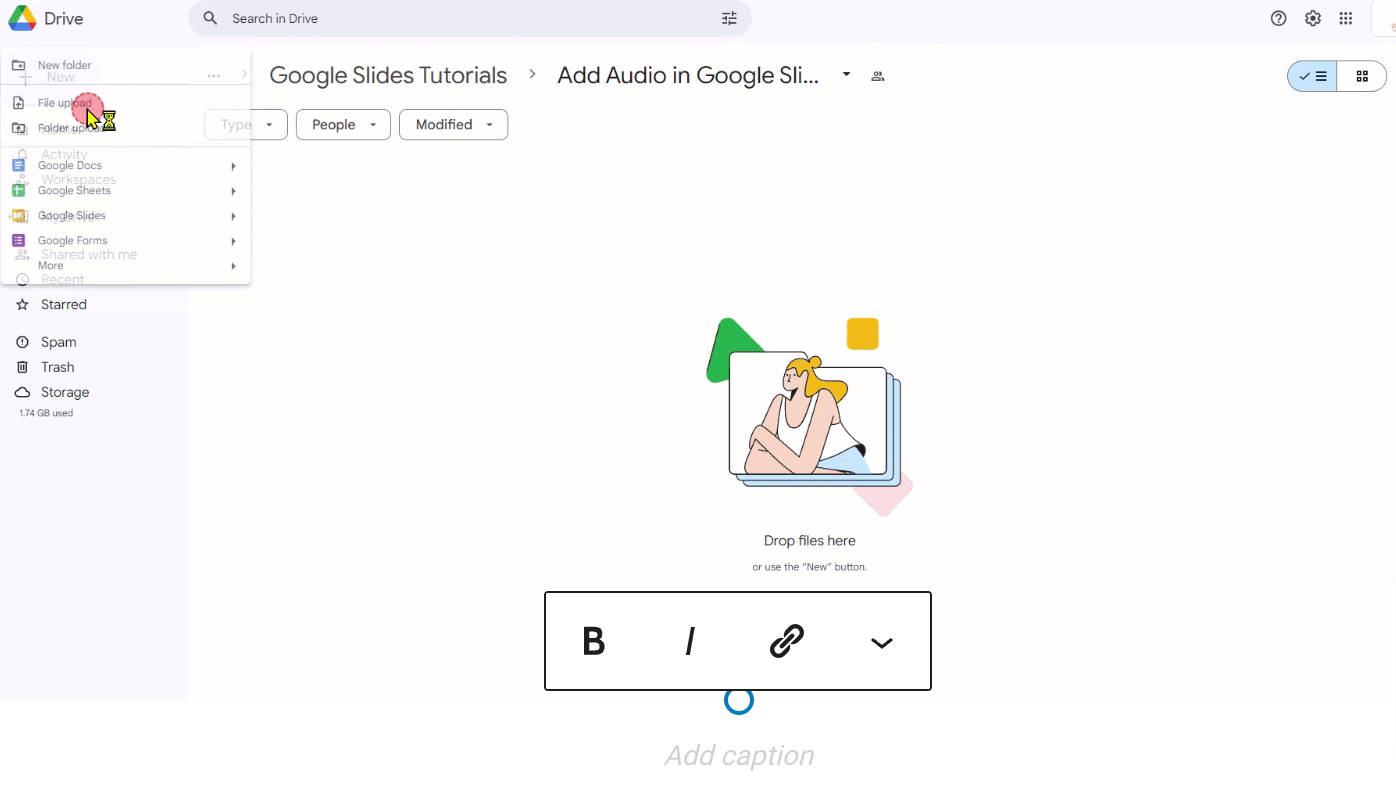Switch to grid view layout
Image resolution: width=1396 pixels, height=804 pixels.
coord(1362,75)
